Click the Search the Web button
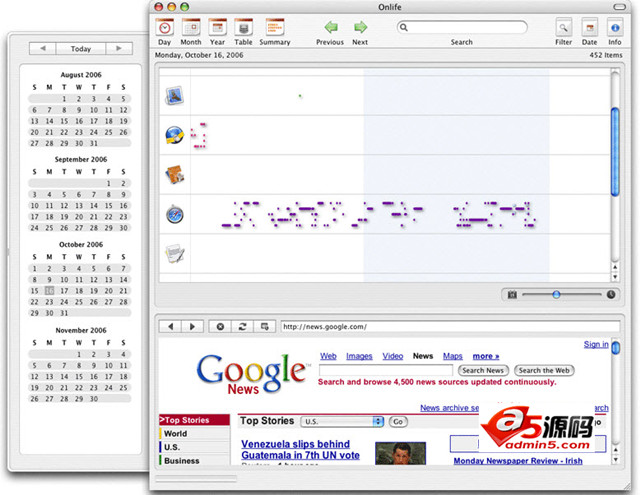The width and height of the screenshot is (640, 495). pyautogui.click(x=544, y=371)
